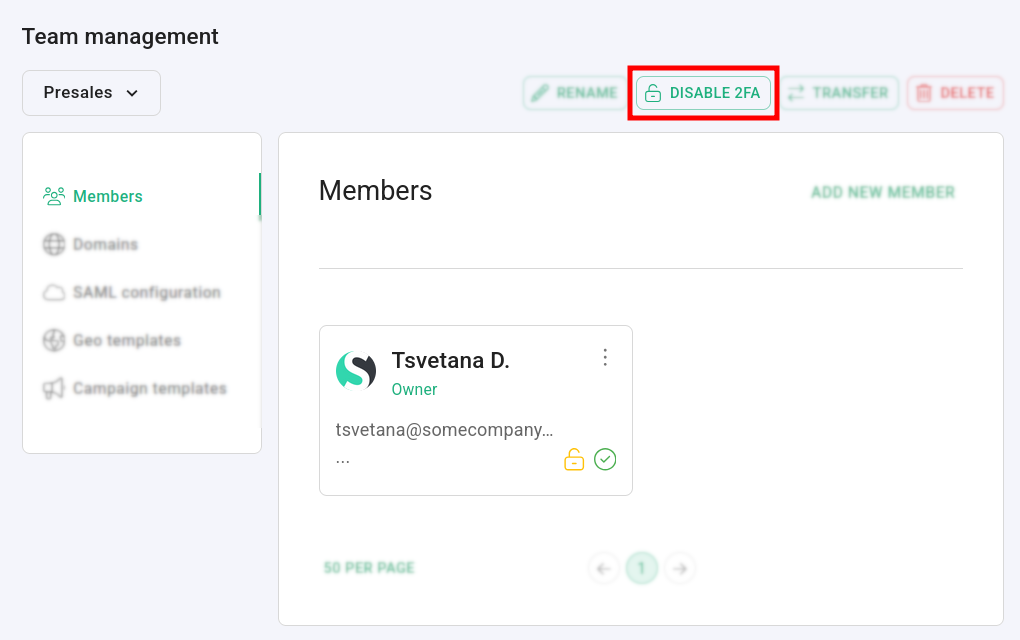Screen dimensions: 1020x640
Task: Open the SAML configuration section
Action: pyautogui.click(x=146, y=293)
